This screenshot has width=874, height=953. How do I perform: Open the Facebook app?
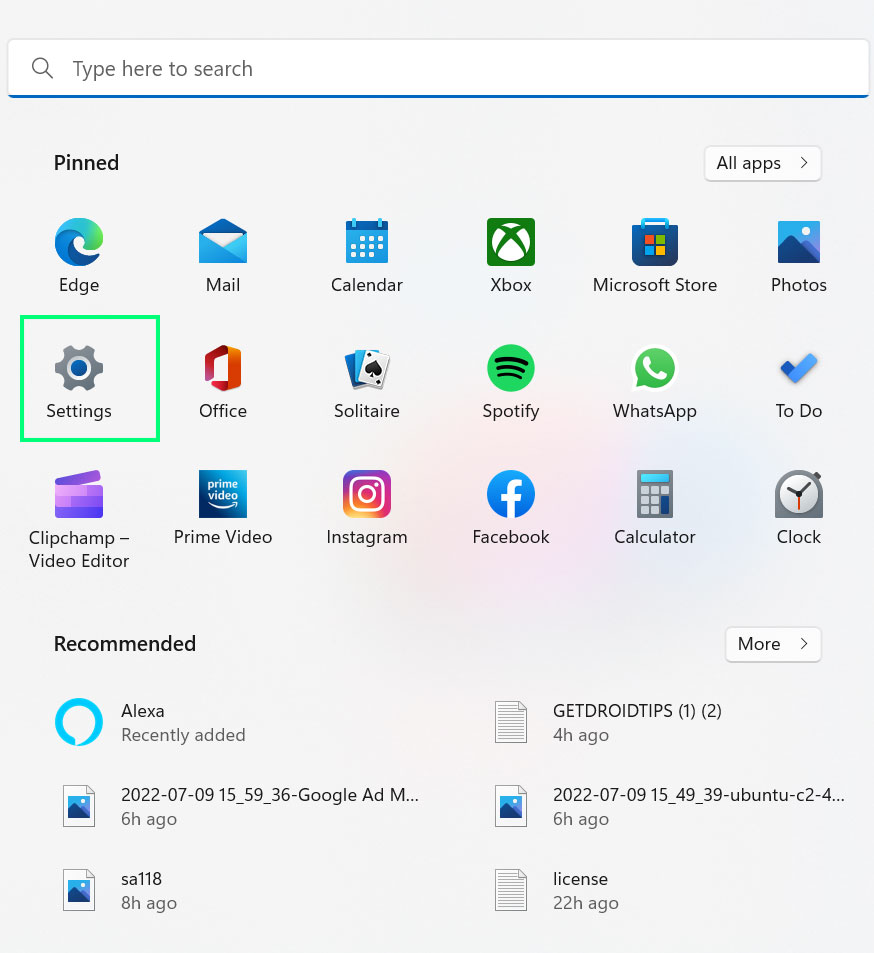(511, 508)
